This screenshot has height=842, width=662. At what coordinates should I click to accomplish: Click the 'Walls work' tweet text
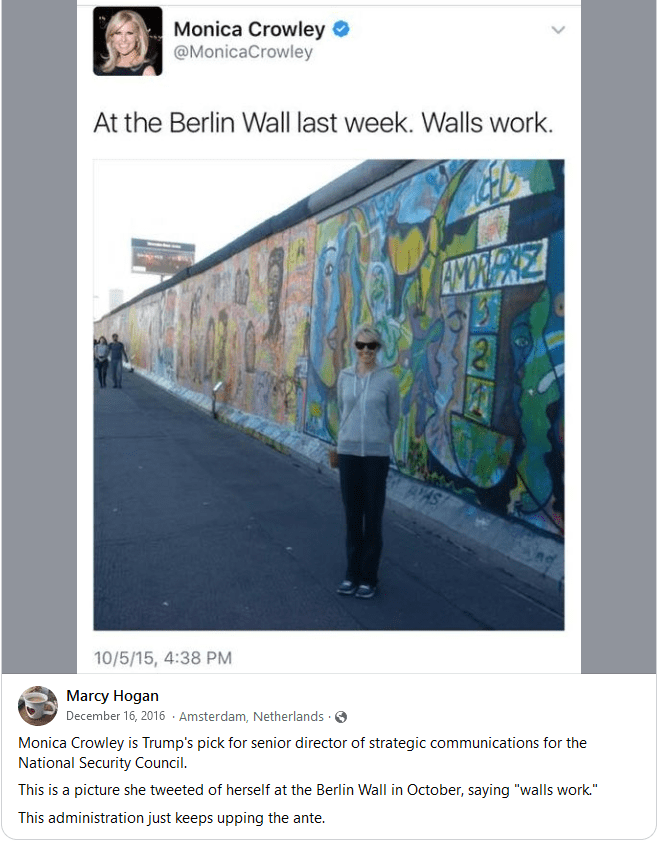(323, 123)
